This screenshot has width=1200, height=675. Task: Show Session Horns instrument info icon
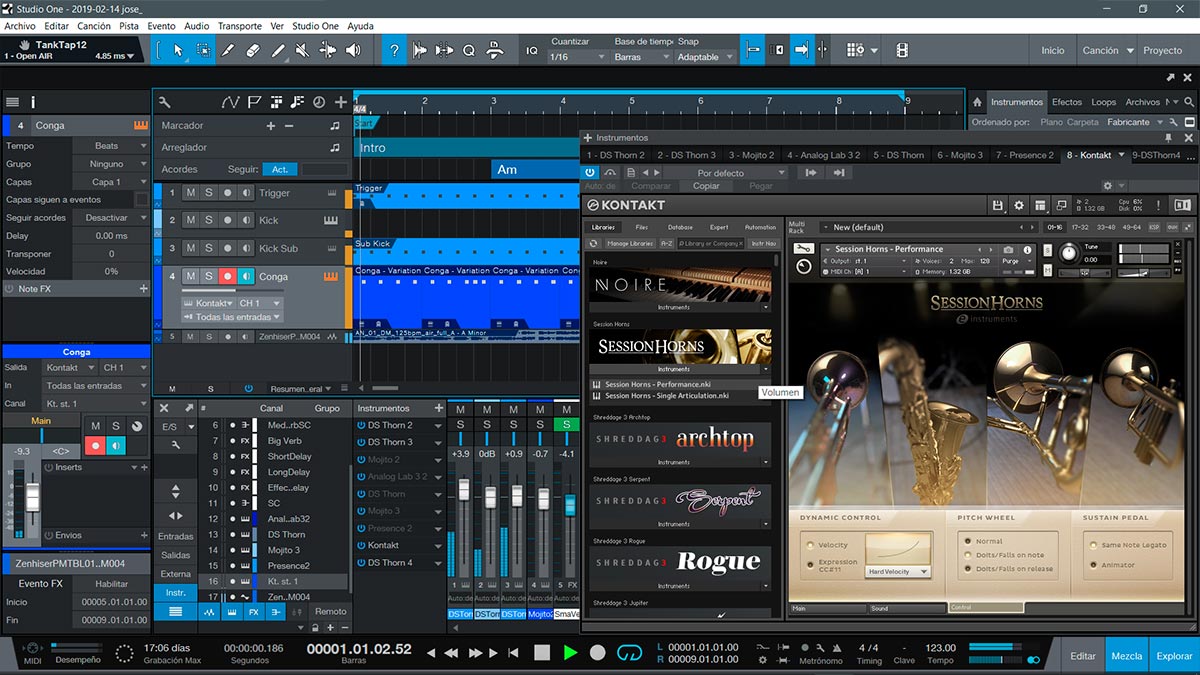click(1025, 249)
